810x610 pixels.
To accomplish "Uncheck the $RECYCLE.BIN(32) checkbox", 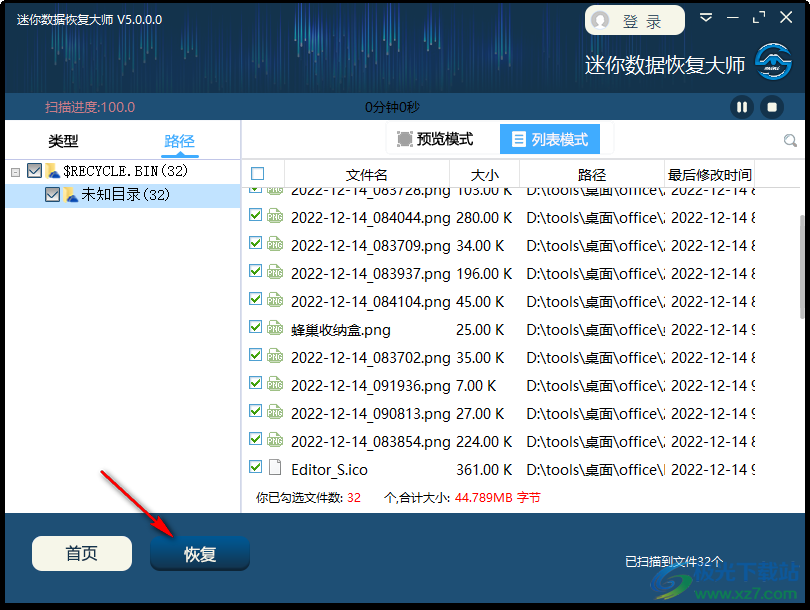I will 34,170.
